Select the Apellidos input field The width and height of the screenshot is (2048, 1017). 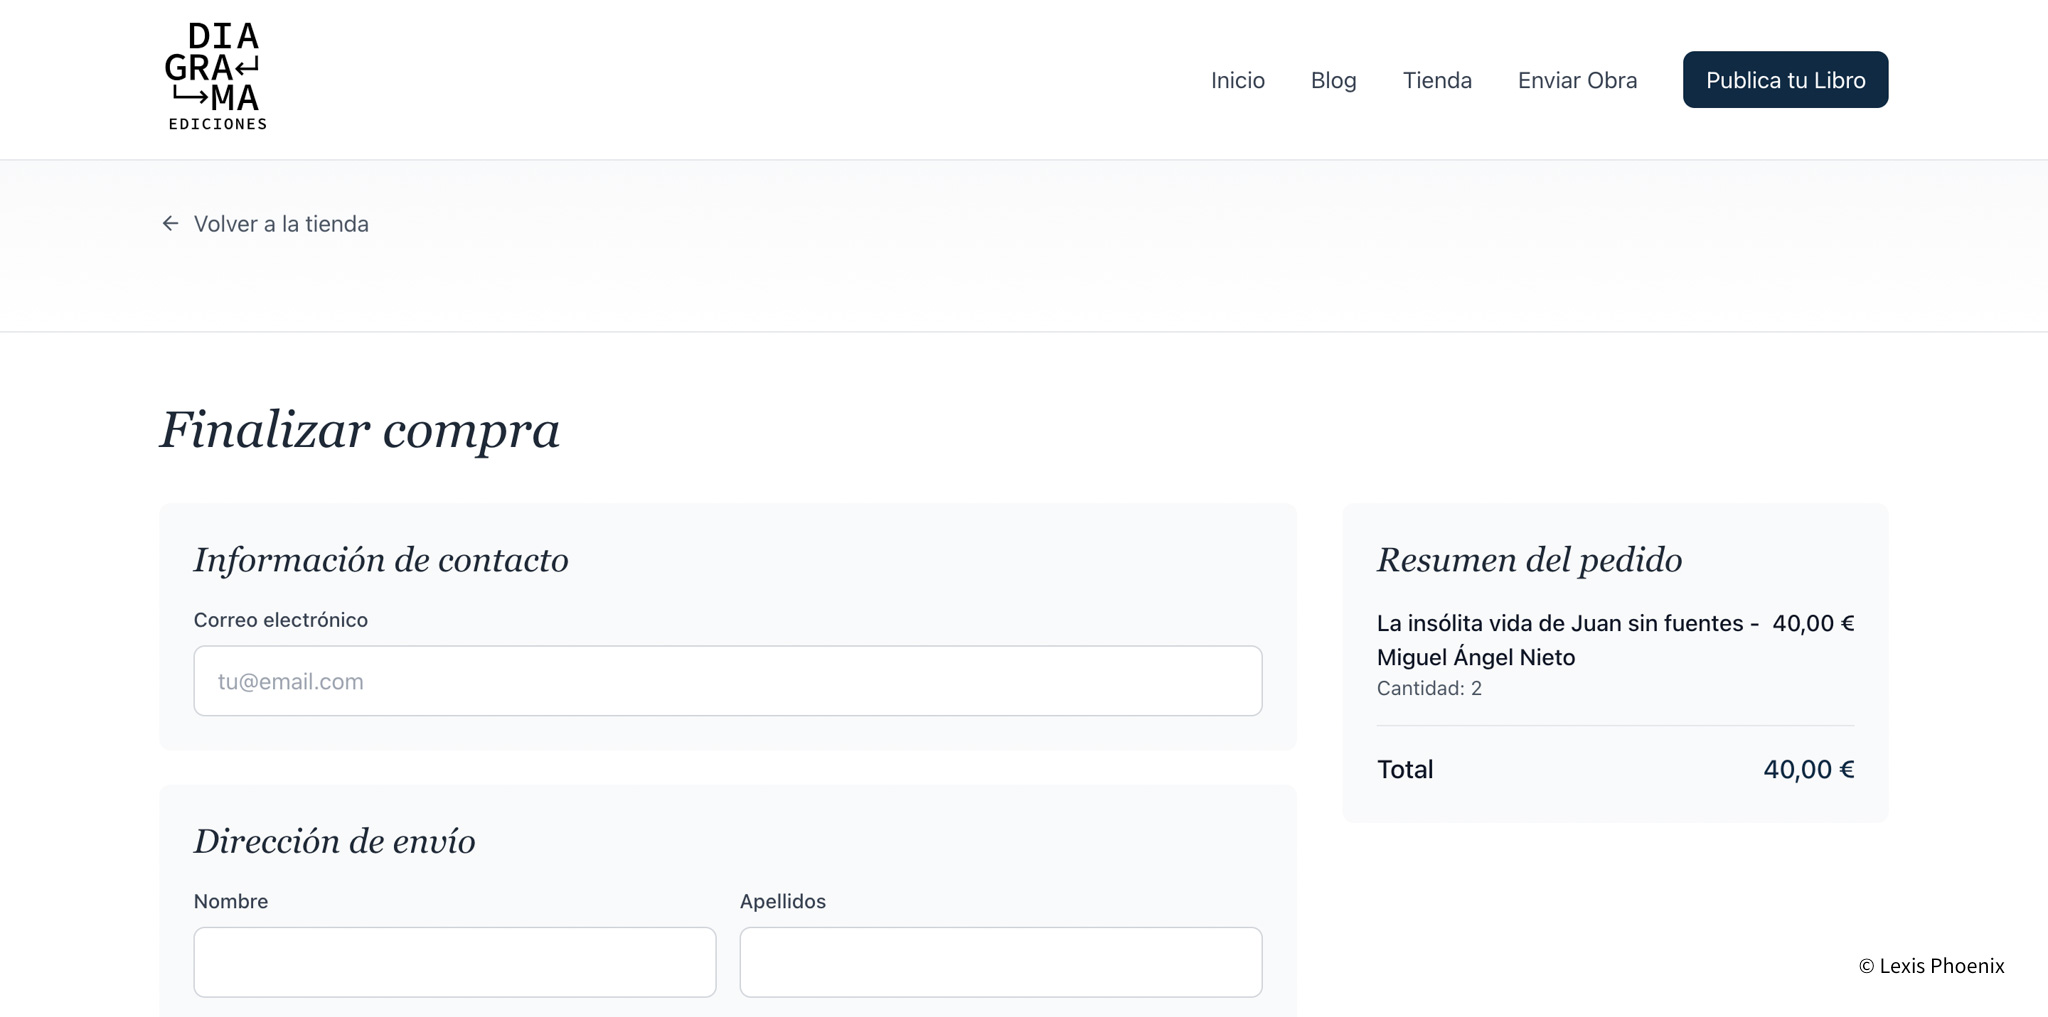coord(1000,961)
